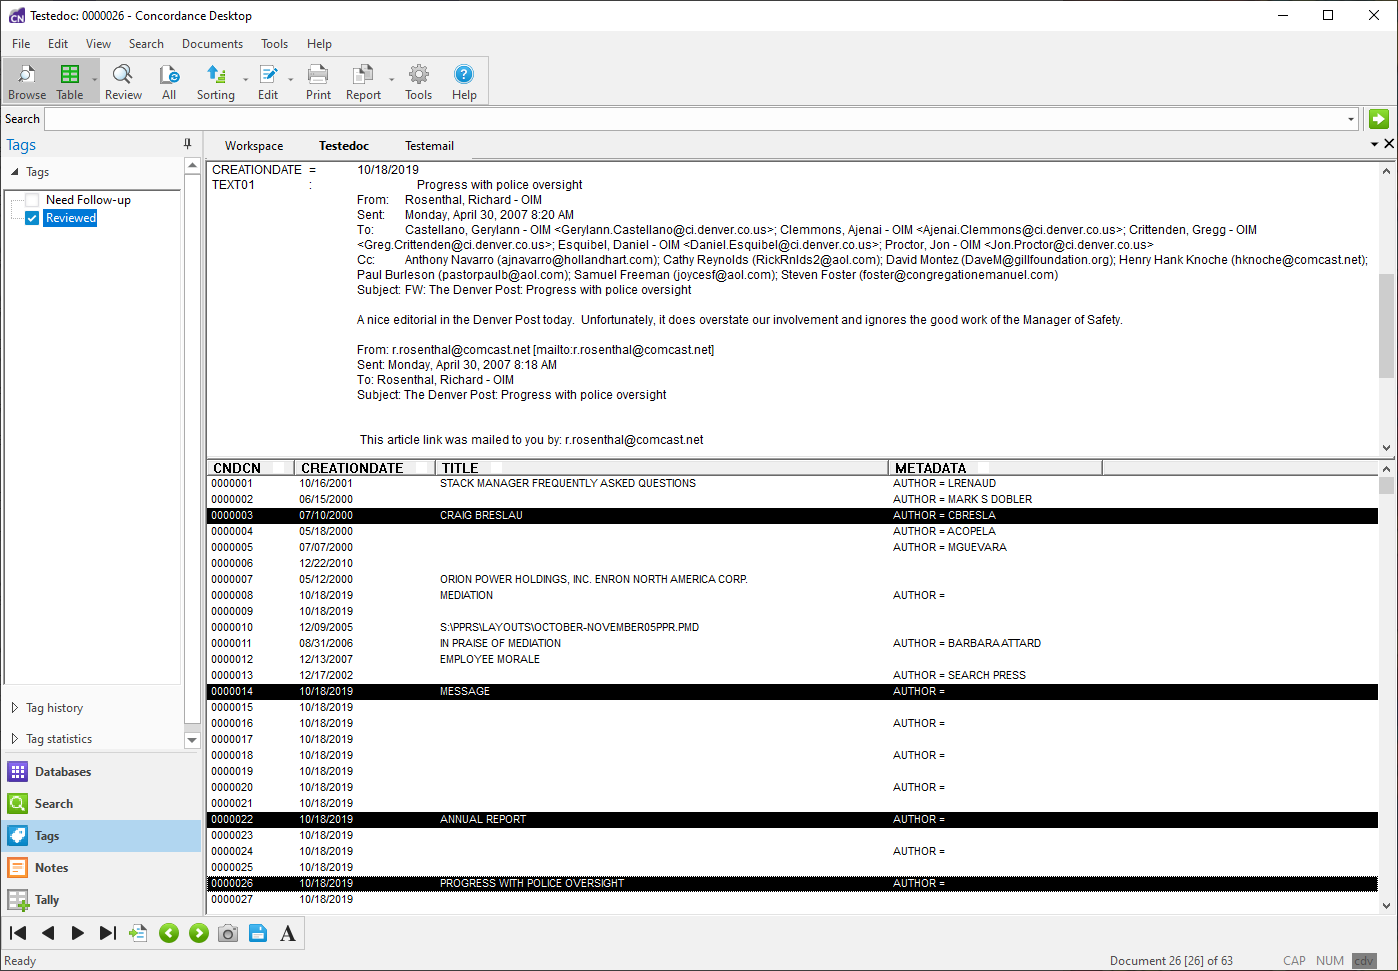Click the METADATA column header

coord(996,468)
